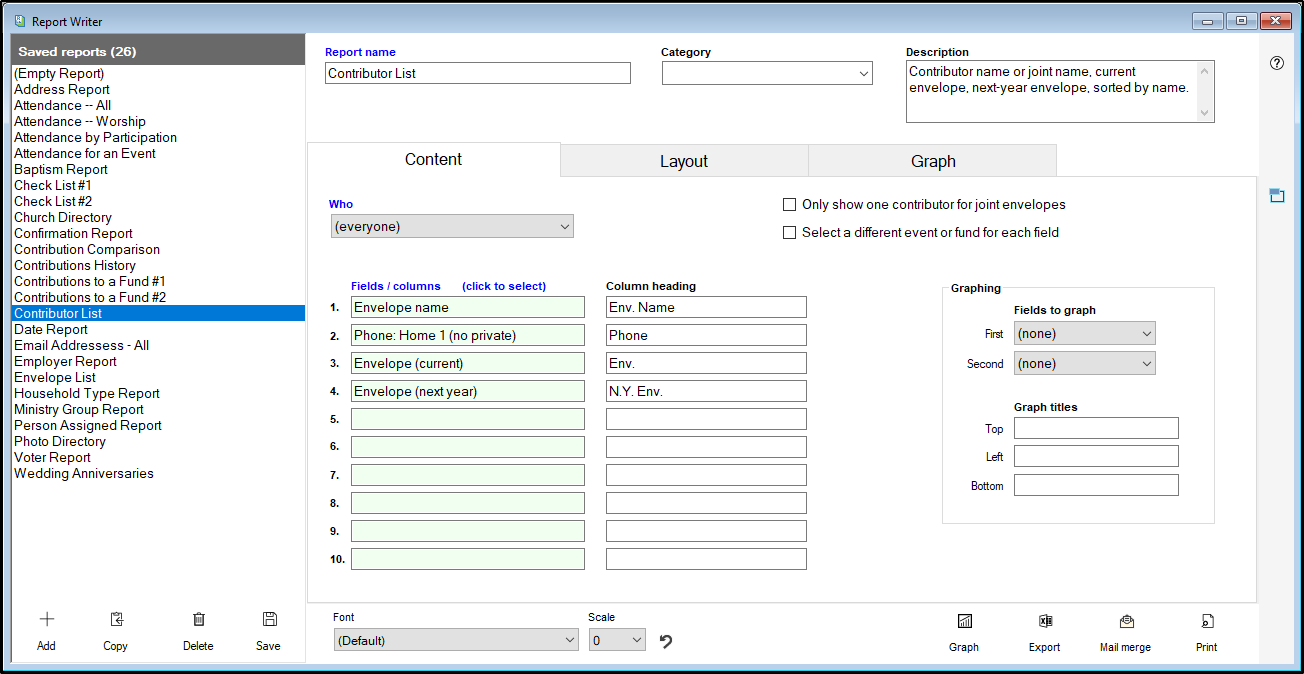Check select a different event or fund option
This screenshot has height=674, width=1304.
790,233
